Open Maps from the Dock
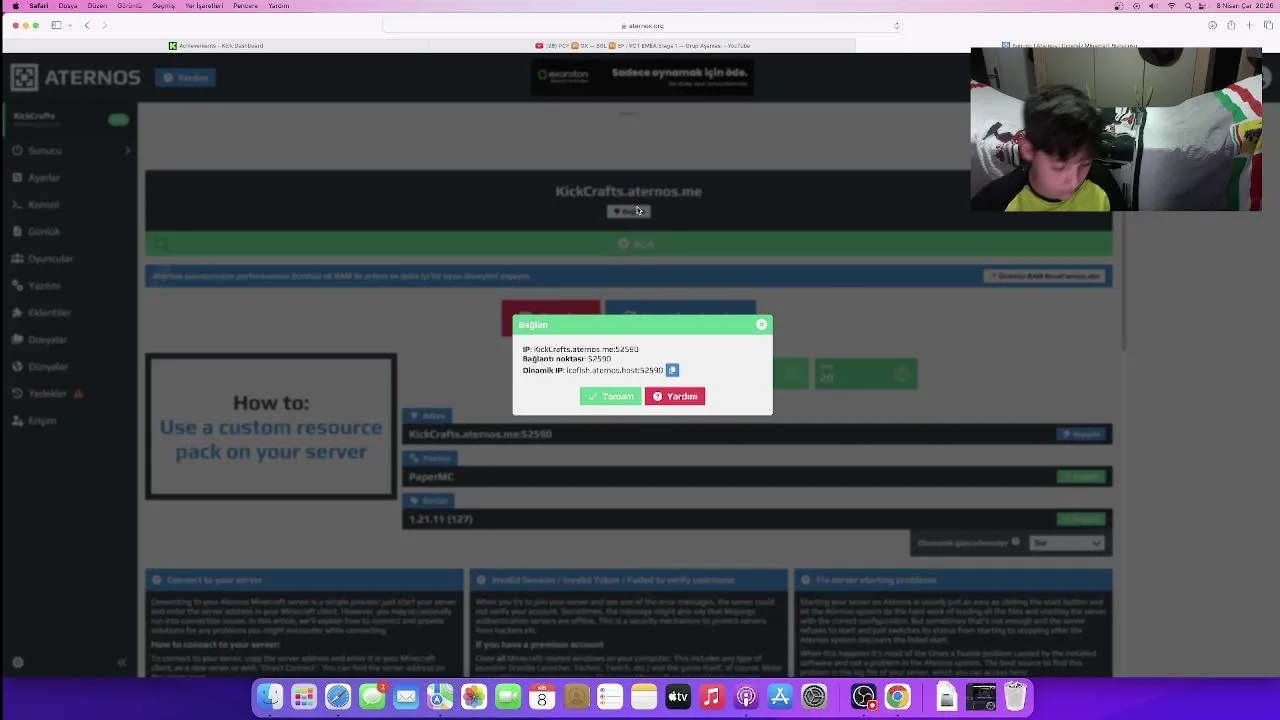Viewport: 1280px width, 720px height. tap(440, 696)
